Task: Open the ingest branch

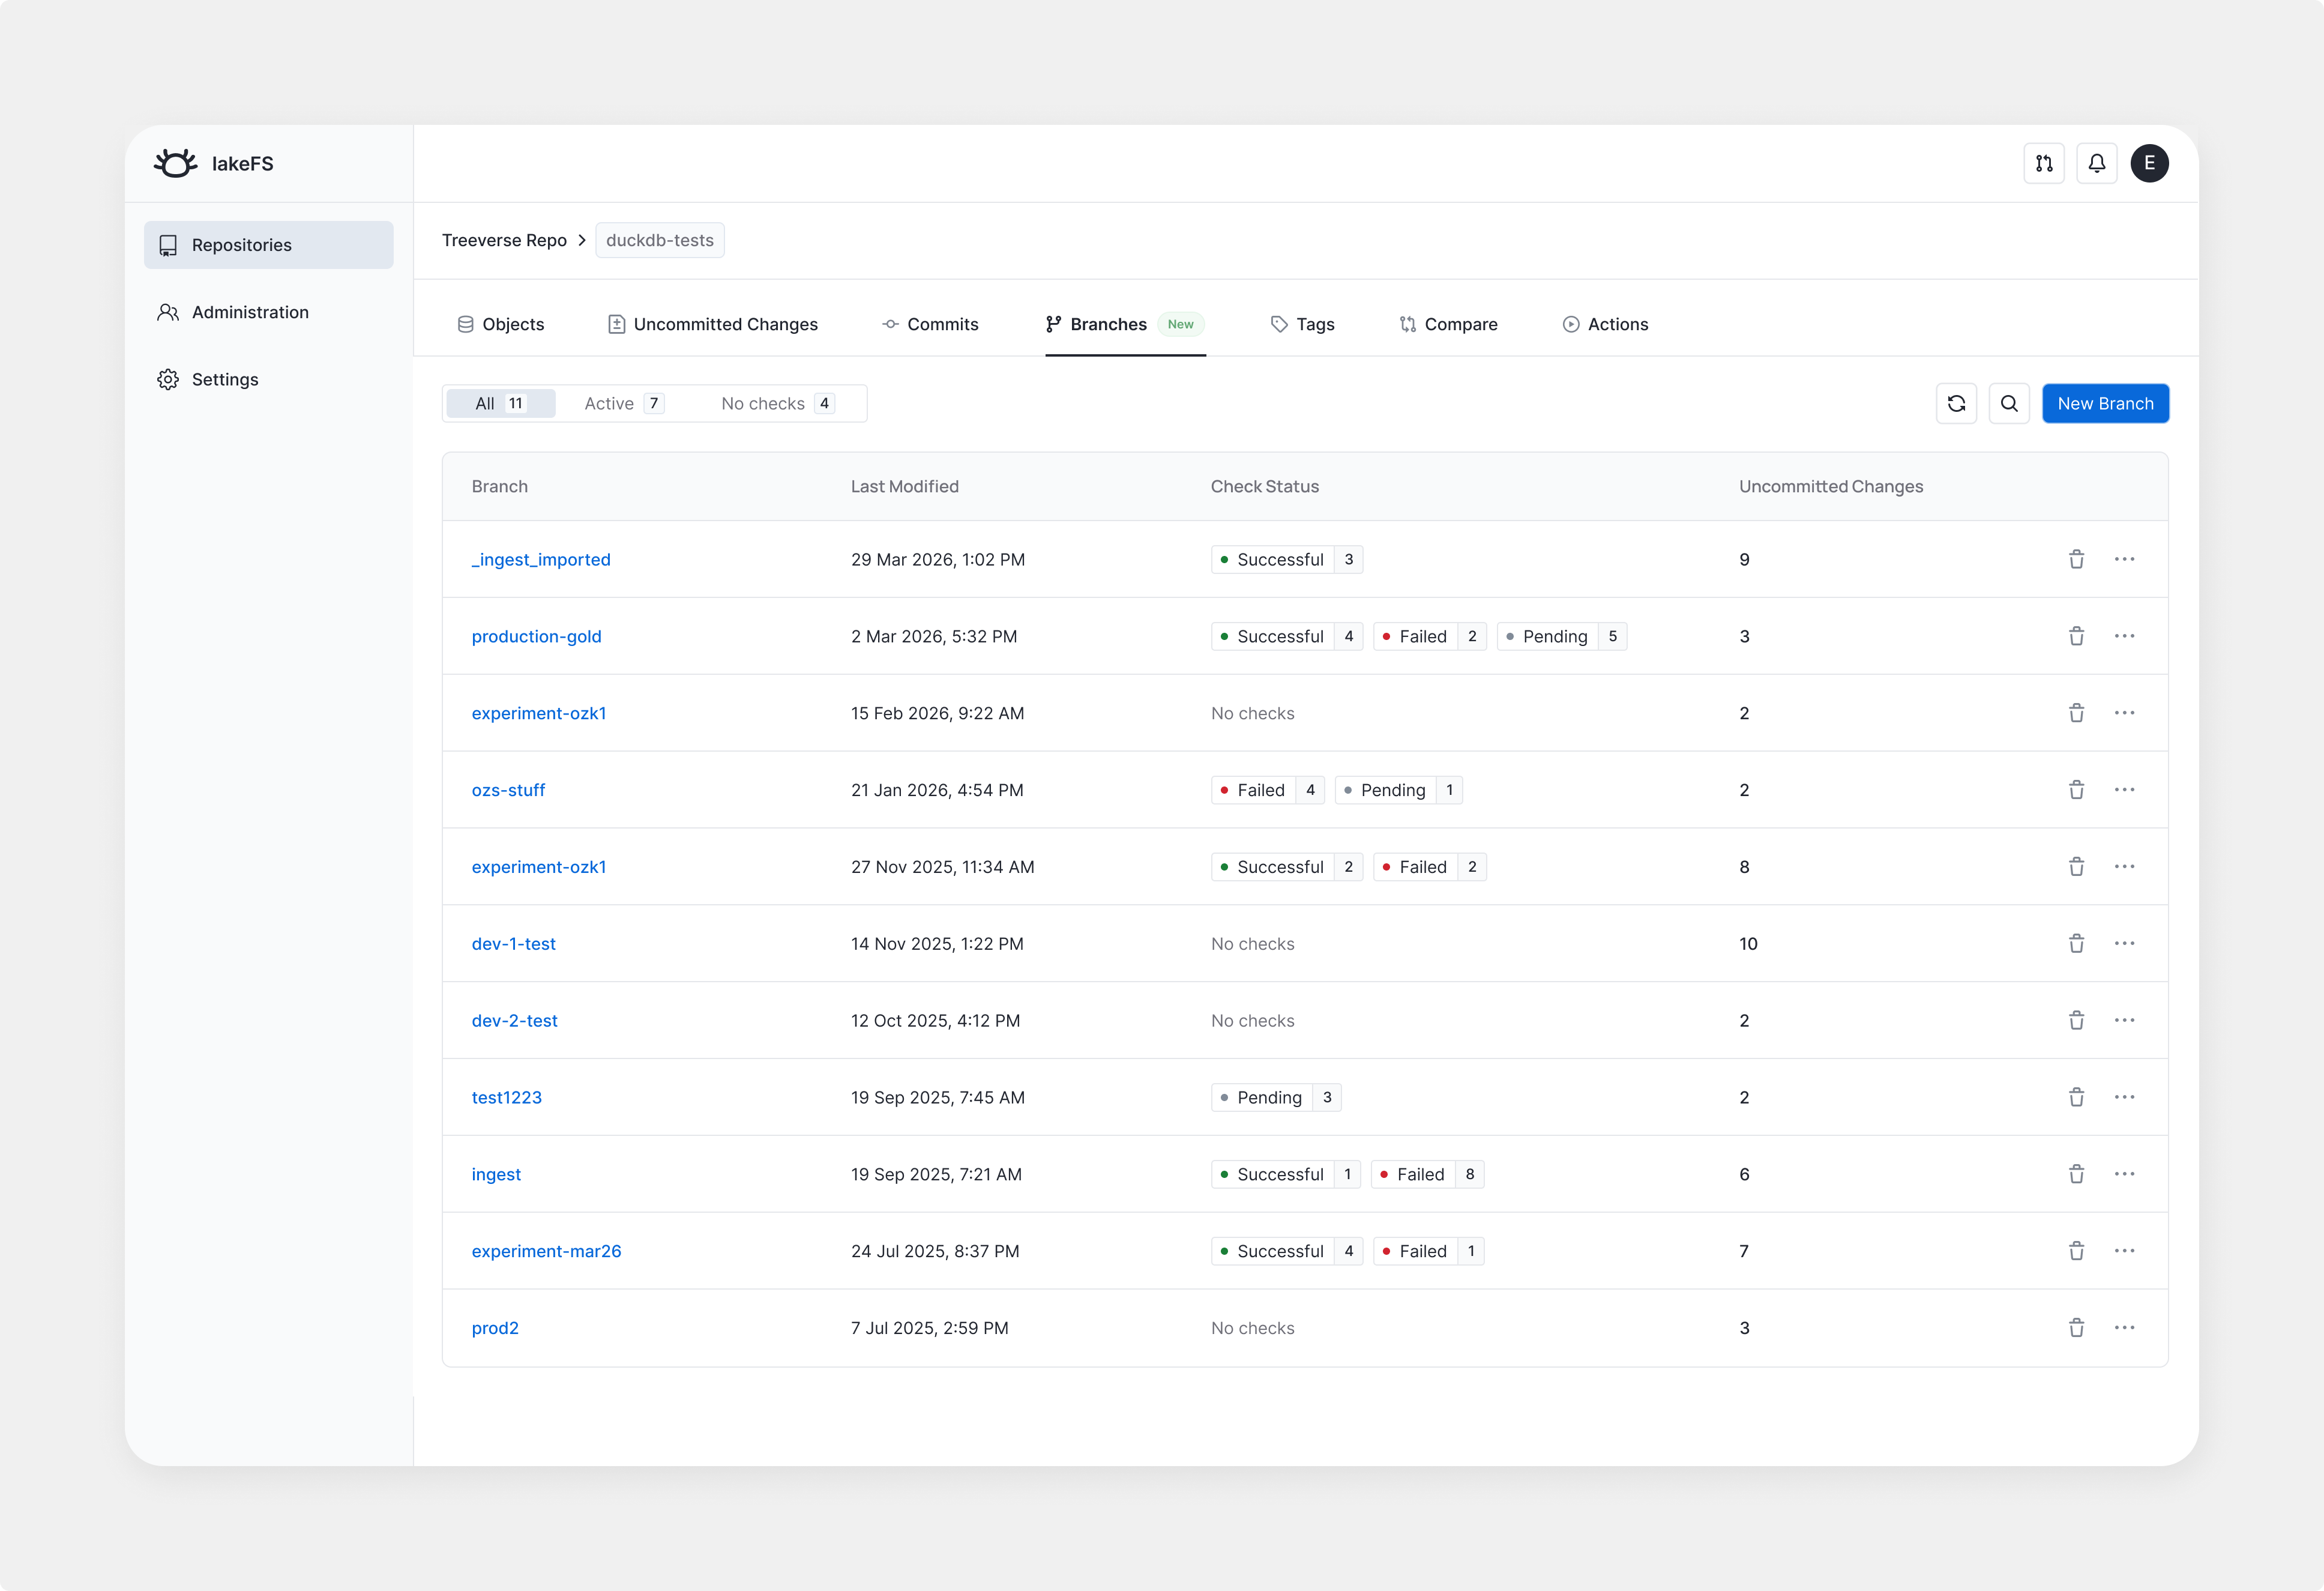Action: (x=496, y=1174)
